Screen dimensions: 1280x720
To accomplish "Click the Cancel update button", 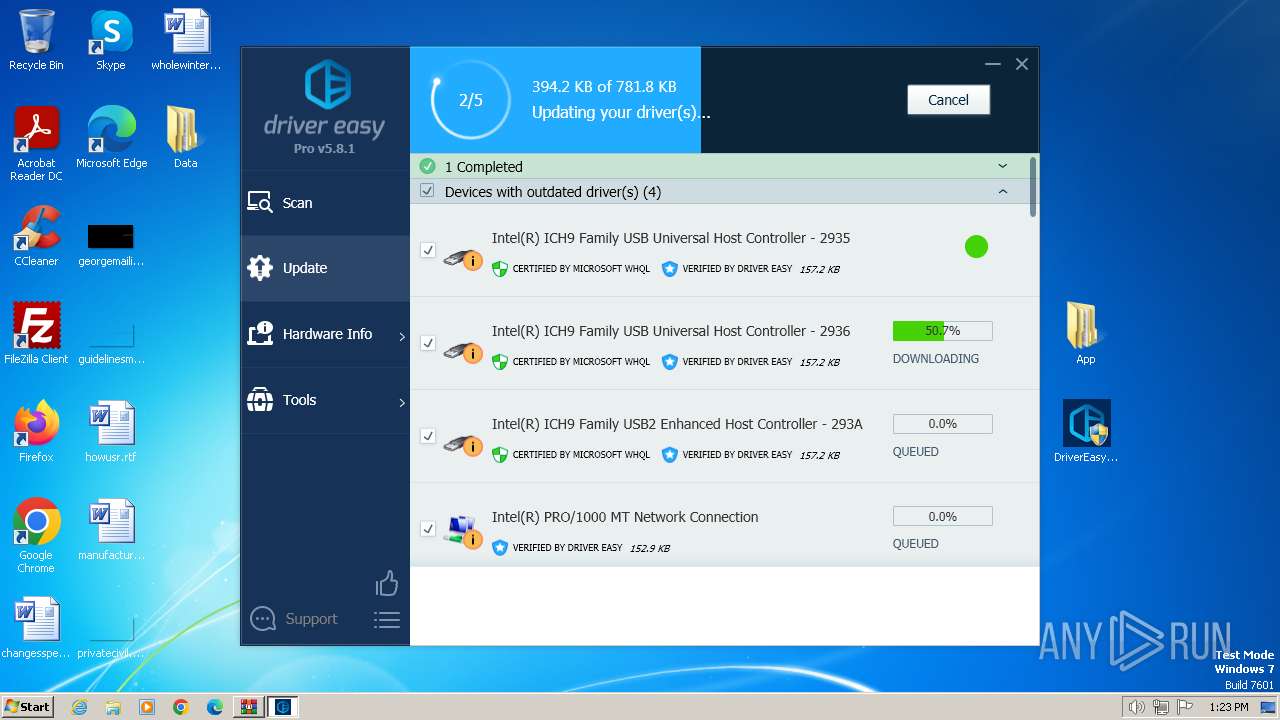I will pyautogui.click(x=948, y=100).
